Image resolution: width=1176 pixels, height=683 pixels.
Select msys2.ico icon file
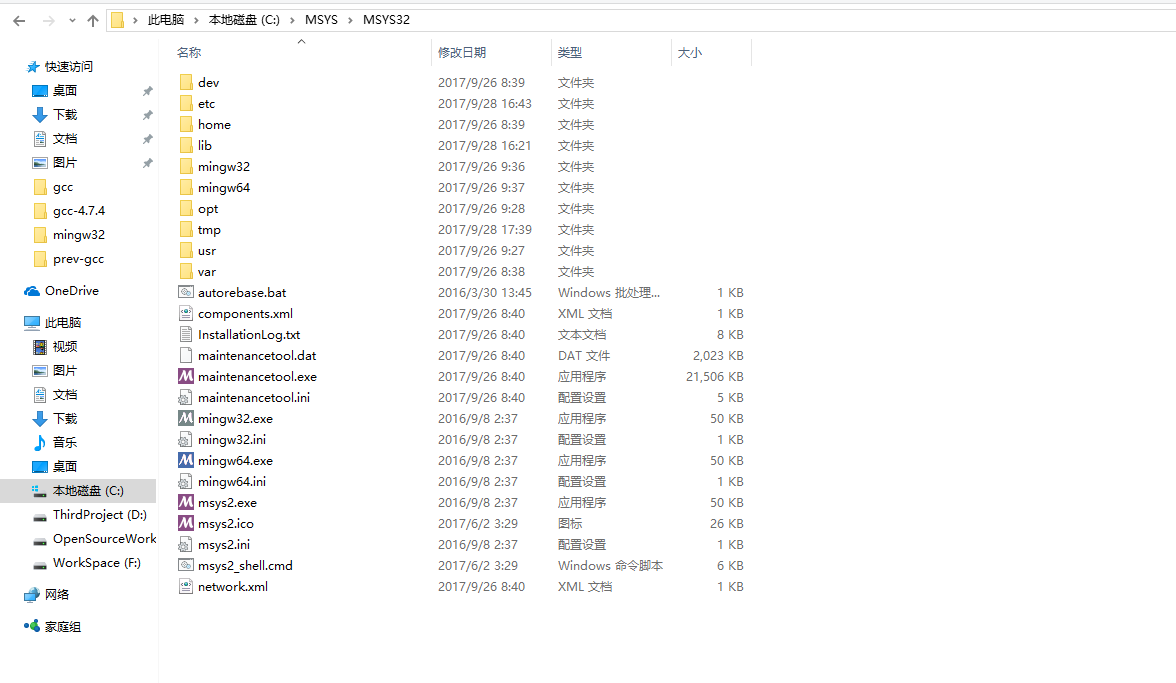(186, 523)
